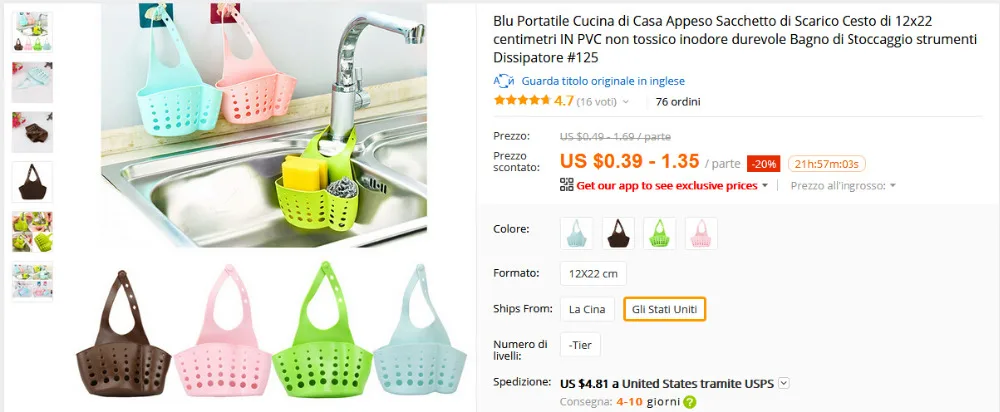Choose the green basket color option
Image resolution: width=1000 pixels, height=412 pixels.
click(x=659, y=233)
